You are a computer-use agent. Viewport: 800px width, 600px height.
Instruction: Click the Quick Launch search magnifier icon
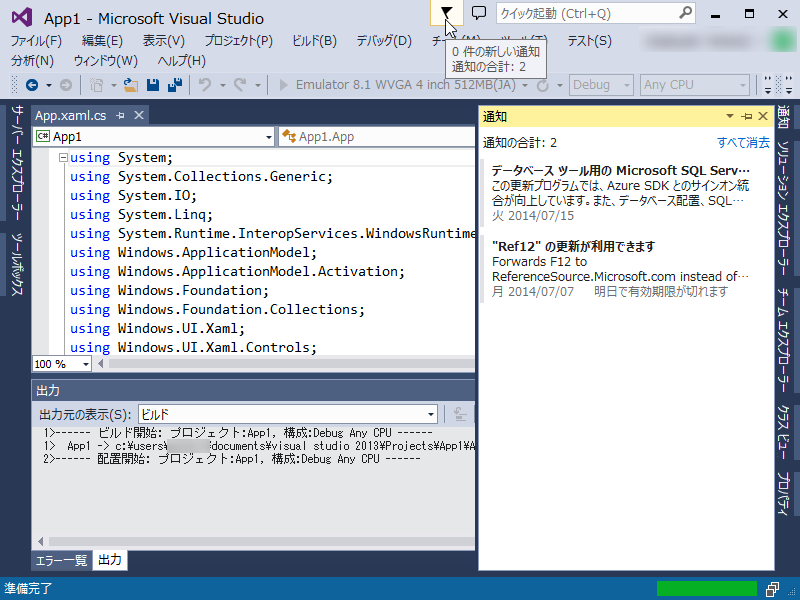tap(686, 13)
